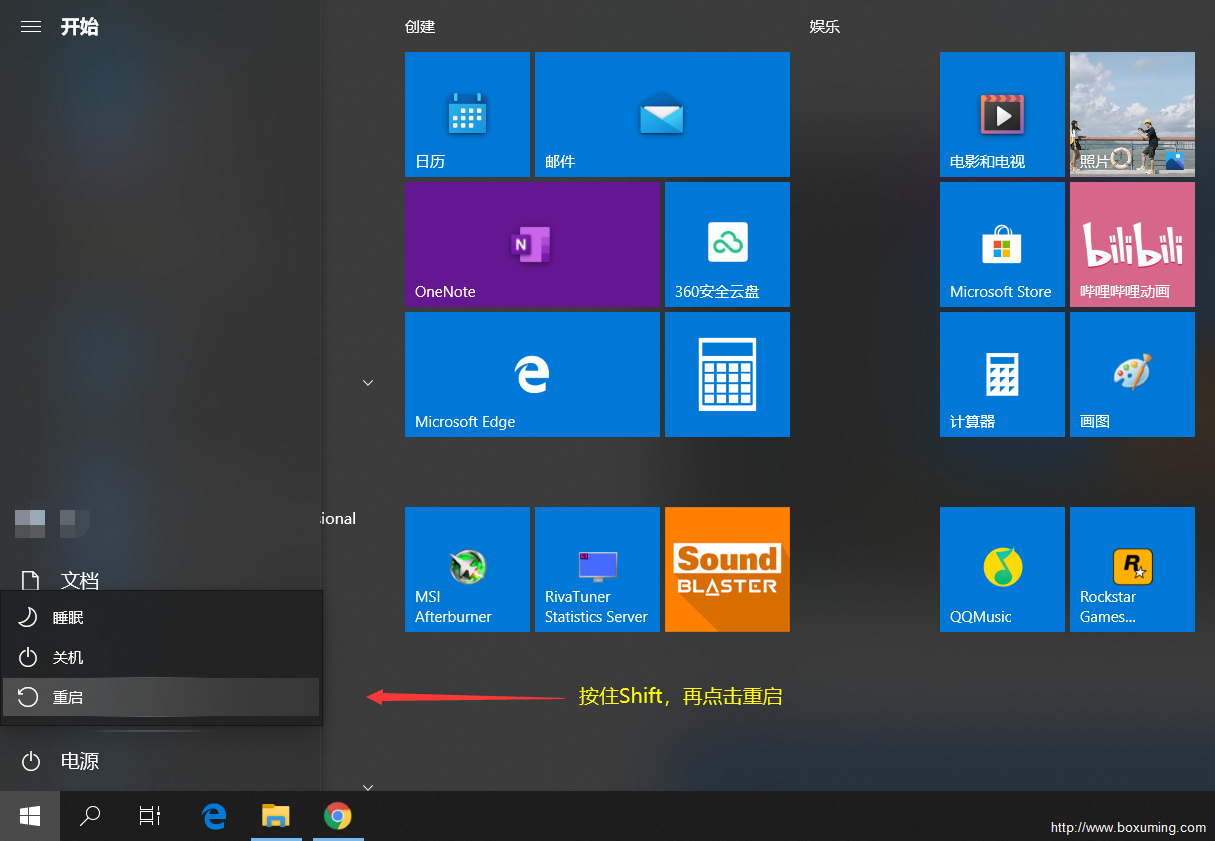Open the 邮件 mail tile

[662, 114]
